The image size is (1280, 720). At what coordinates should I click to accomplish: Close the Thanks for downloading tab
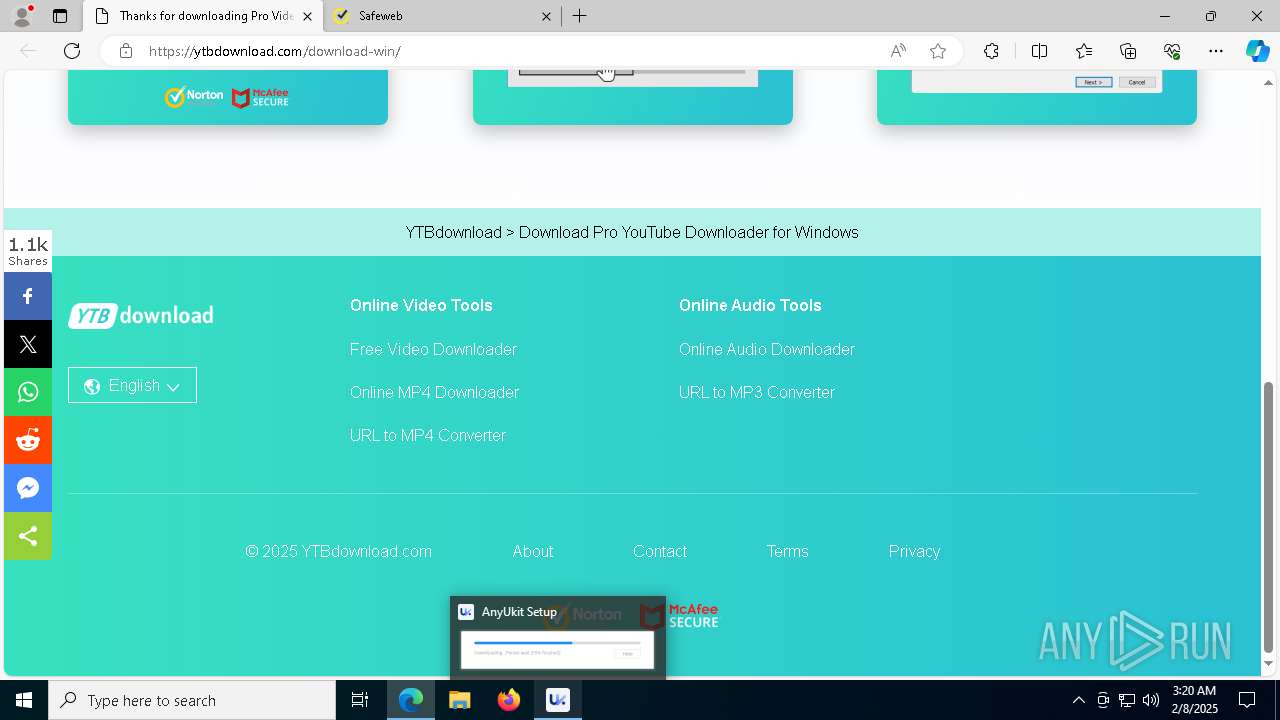point(308,16)
